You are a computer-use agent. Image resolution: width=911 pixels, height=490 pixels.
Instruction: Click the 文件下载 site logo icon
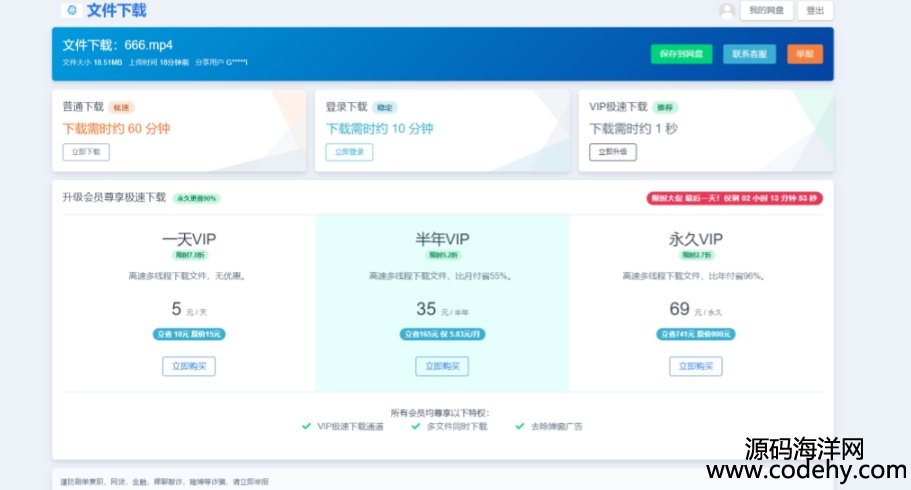click(x=71, y=10)
